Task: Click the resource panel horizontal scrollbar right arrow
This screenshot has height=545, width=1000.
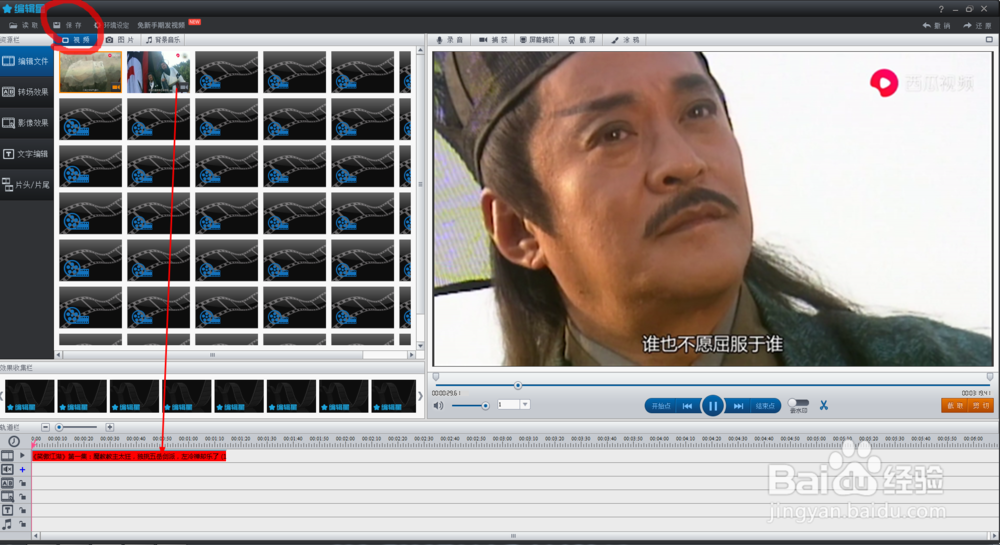Action: pos(411,355)
